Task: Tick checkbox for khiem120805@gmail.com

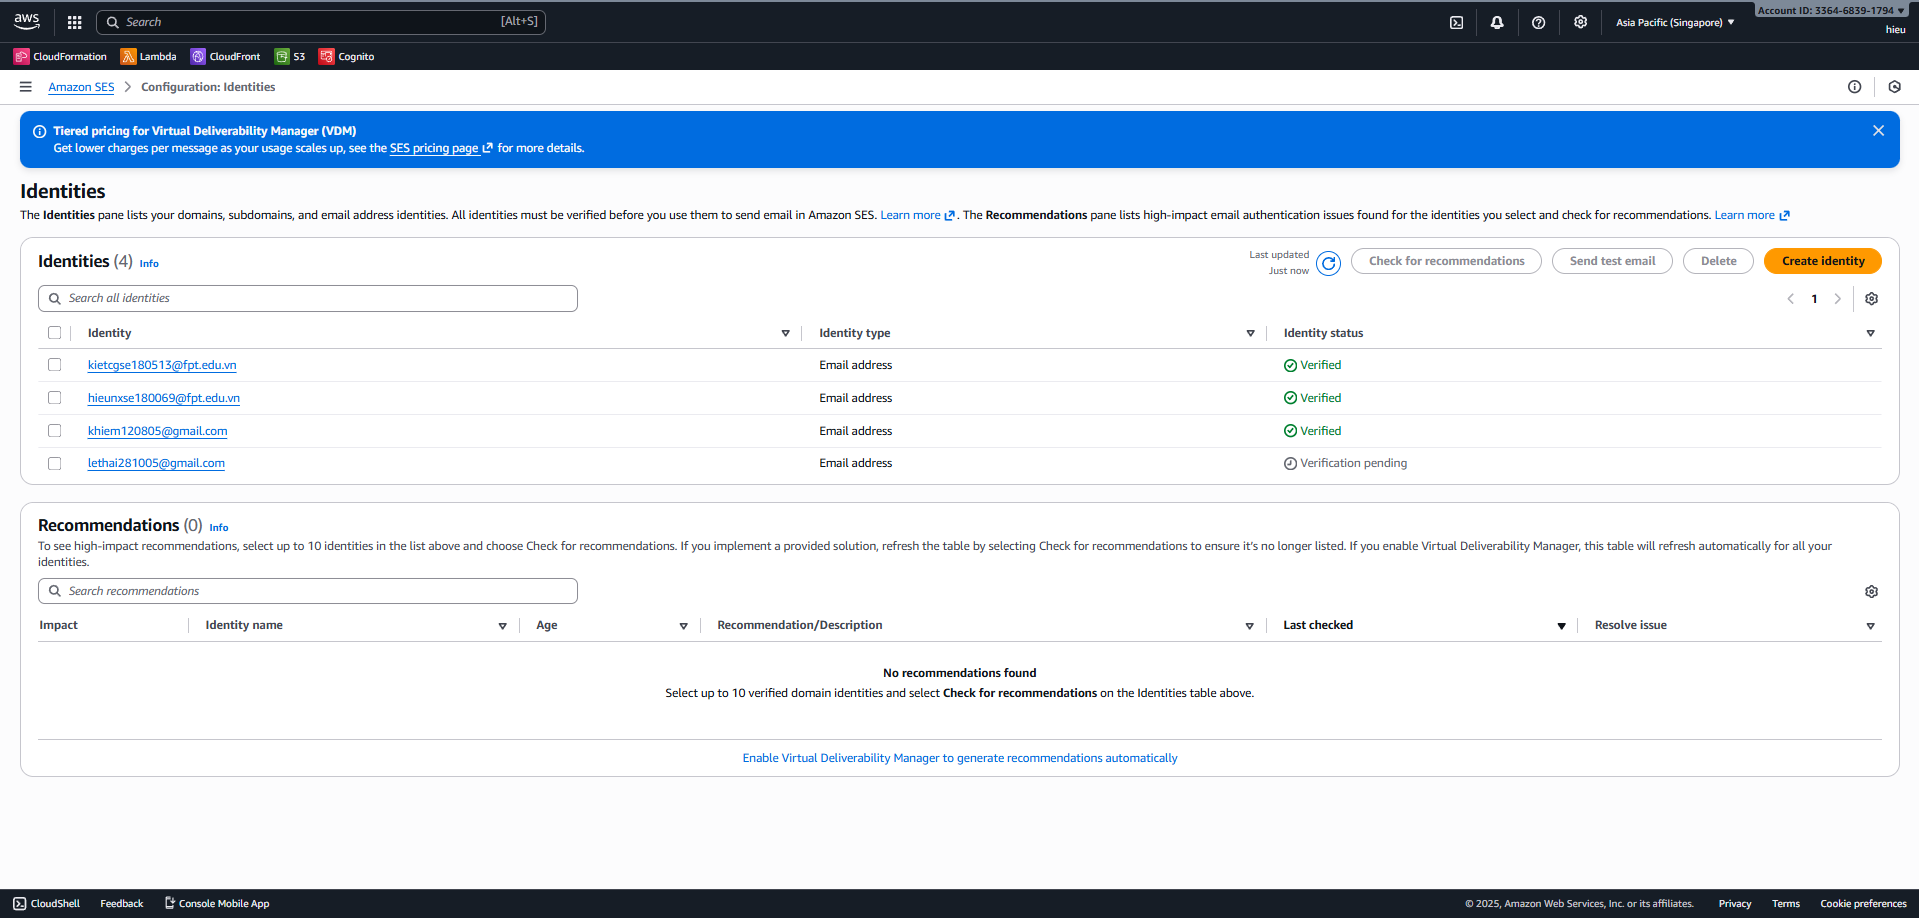Action: (55, 431)
